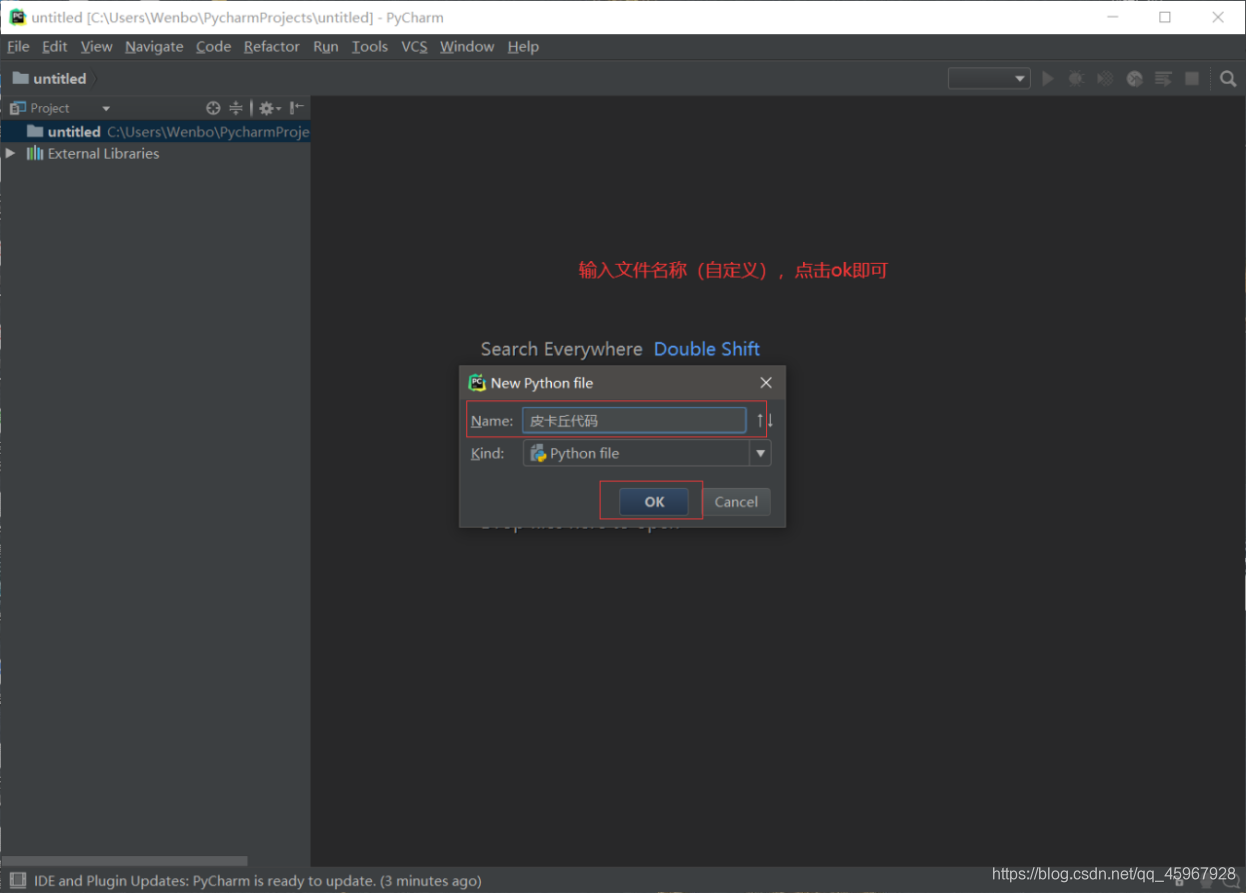The image size is (1246, 893).
Task: Click the Scroll from Source target icon
Action: [213, 108]
